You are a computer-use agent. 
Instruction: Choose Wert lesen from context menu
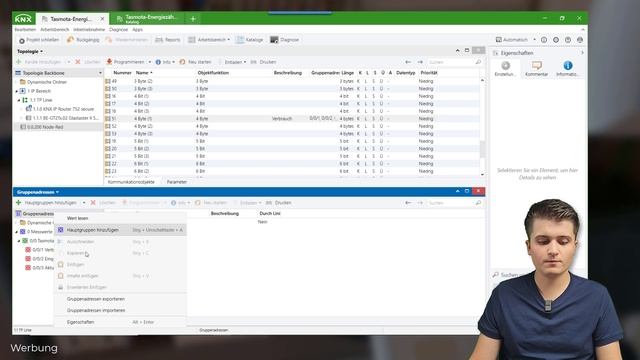[x=78, y=218]
